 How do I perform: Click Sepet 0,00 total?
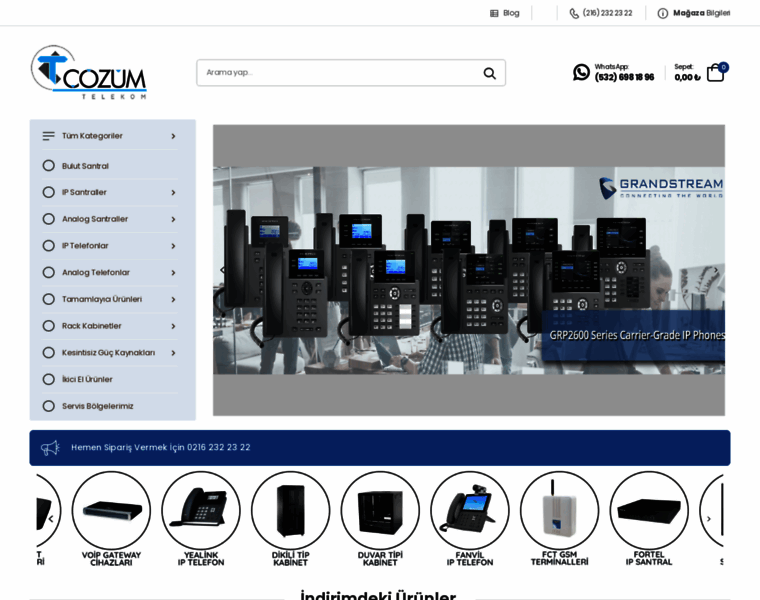coord(687,77)
